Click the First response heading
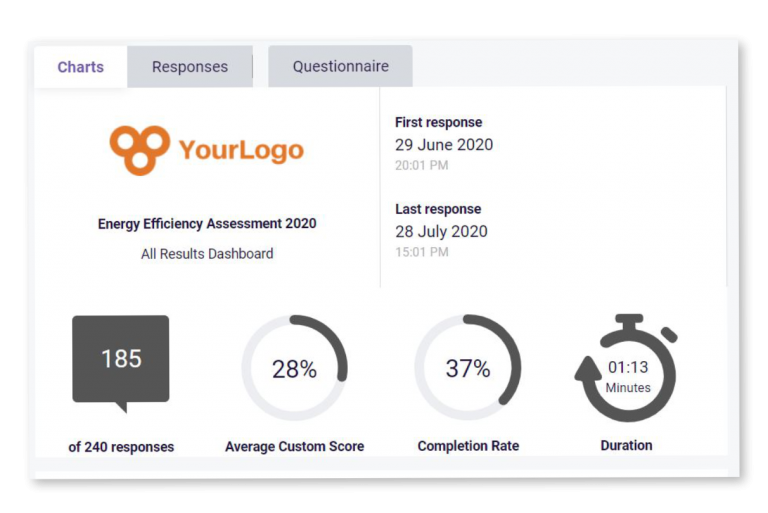The width and height of the screenshot is (768, 513). pyautogui.click(x=438, y=122)
